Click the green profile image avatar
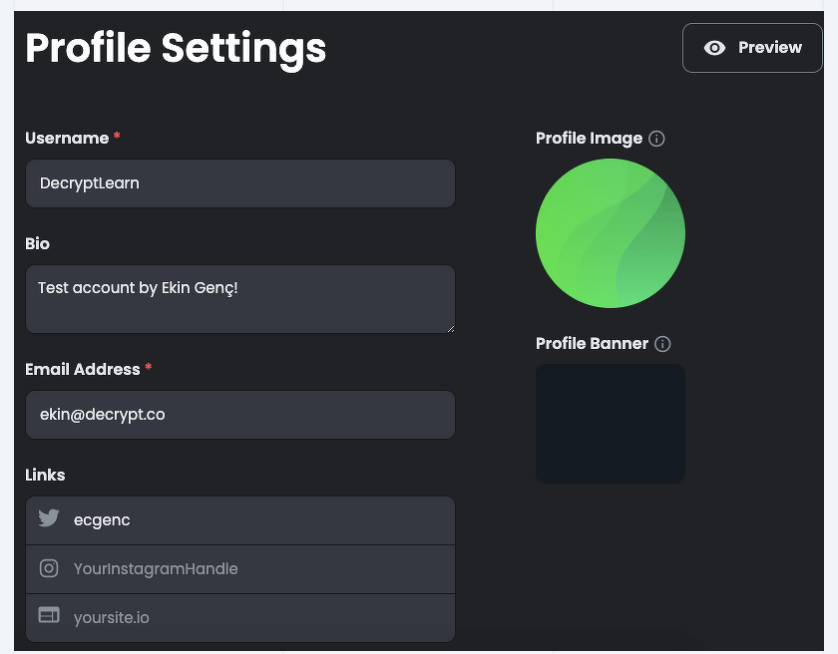This screenshot has width=838, height=654. tap(610, 233)
